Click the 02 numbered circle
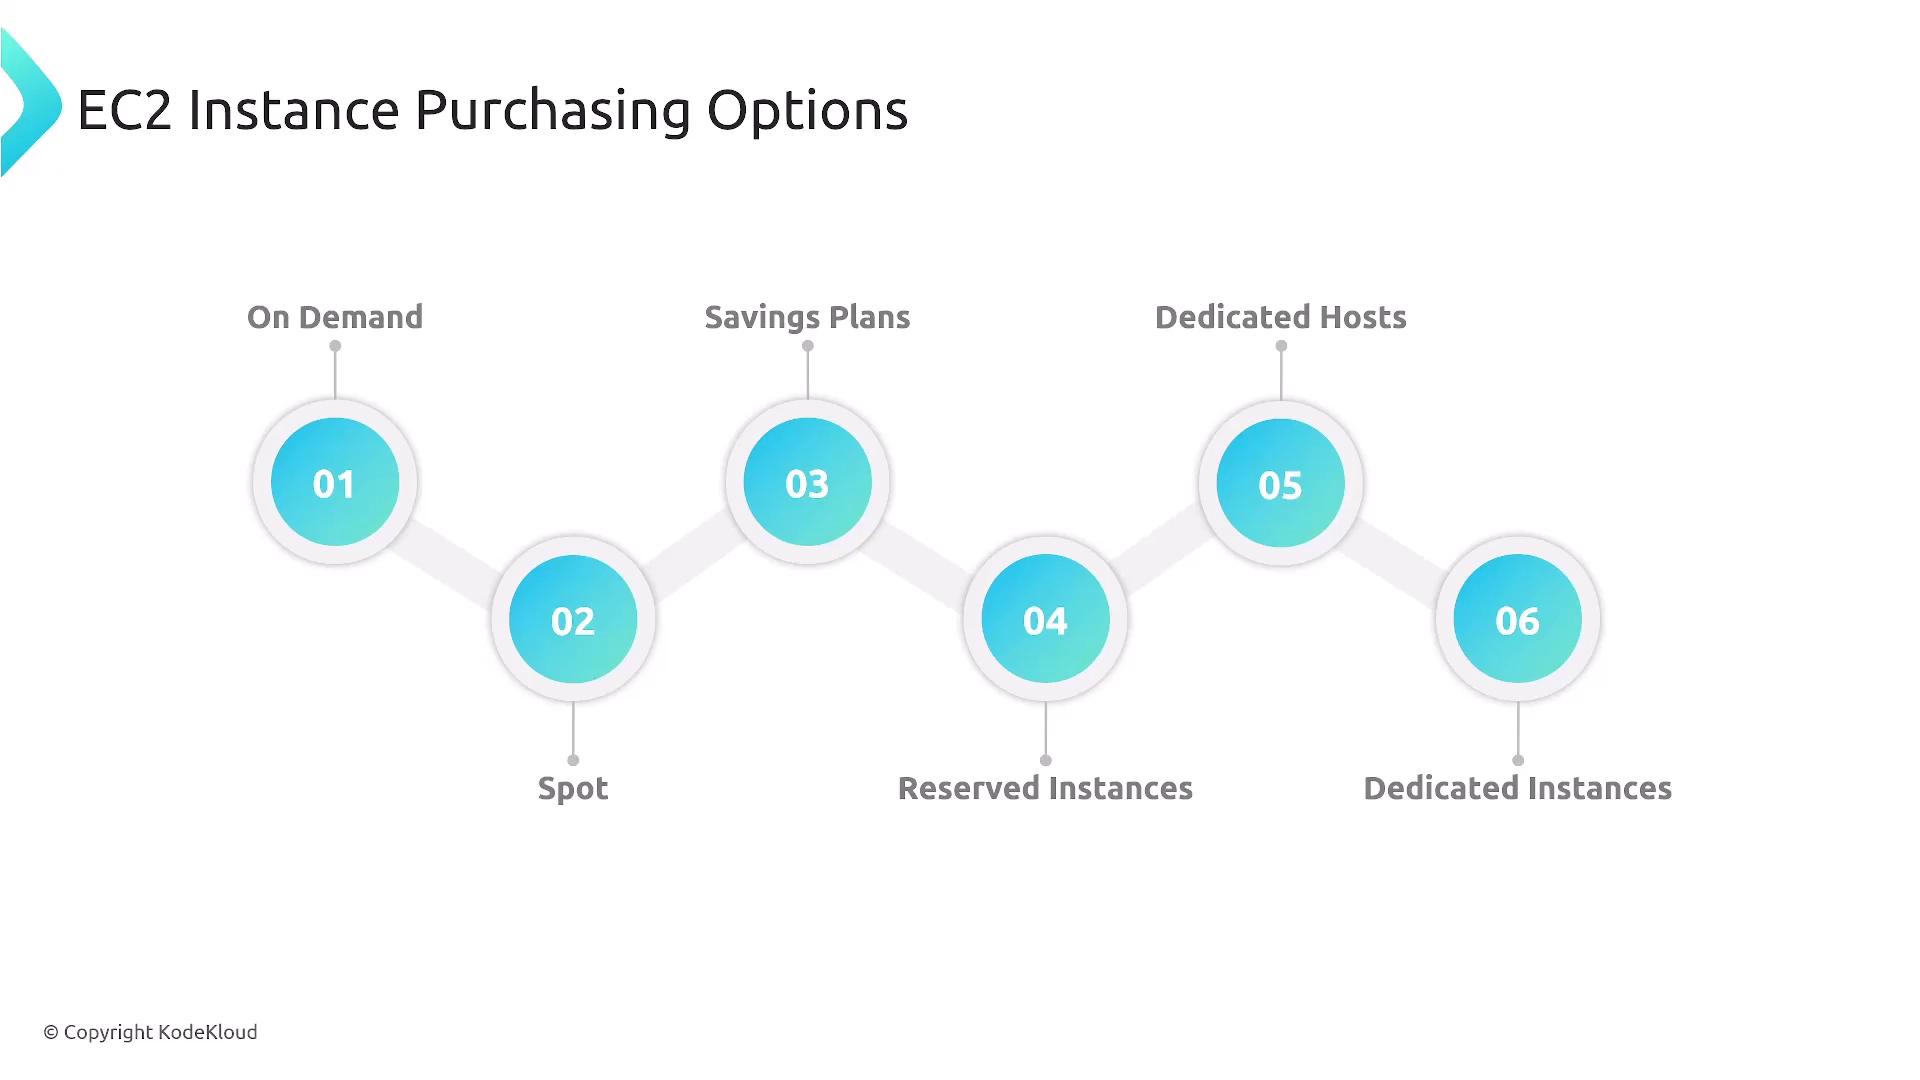Viewport: 1920px width, 1080px height. (573, 620)
